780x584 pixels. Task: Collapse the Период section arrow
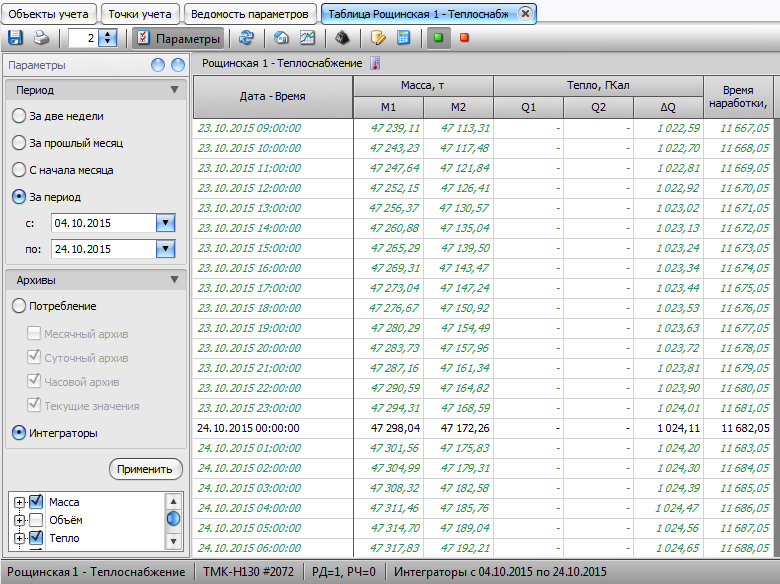(x=174, y=90)
